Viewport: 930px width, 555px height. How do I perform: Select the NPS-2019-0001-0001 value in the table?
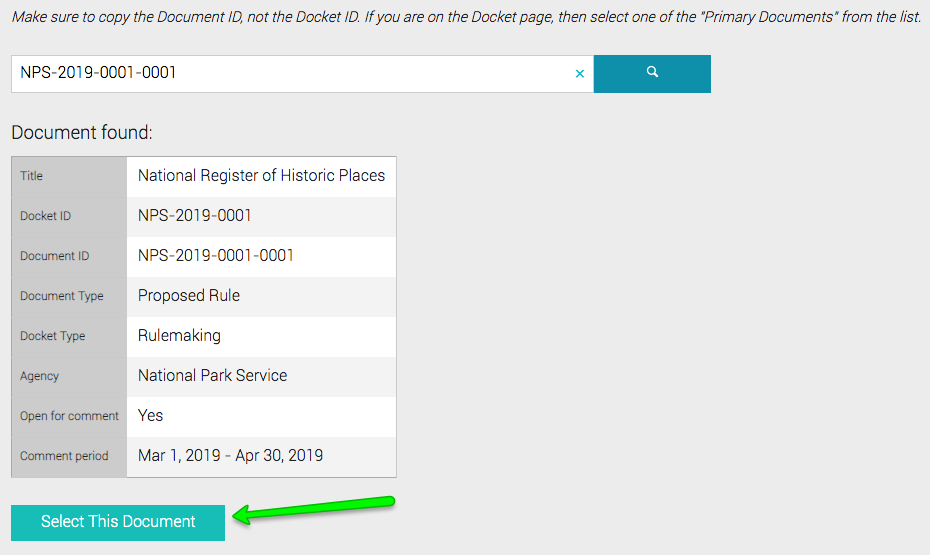216,256
